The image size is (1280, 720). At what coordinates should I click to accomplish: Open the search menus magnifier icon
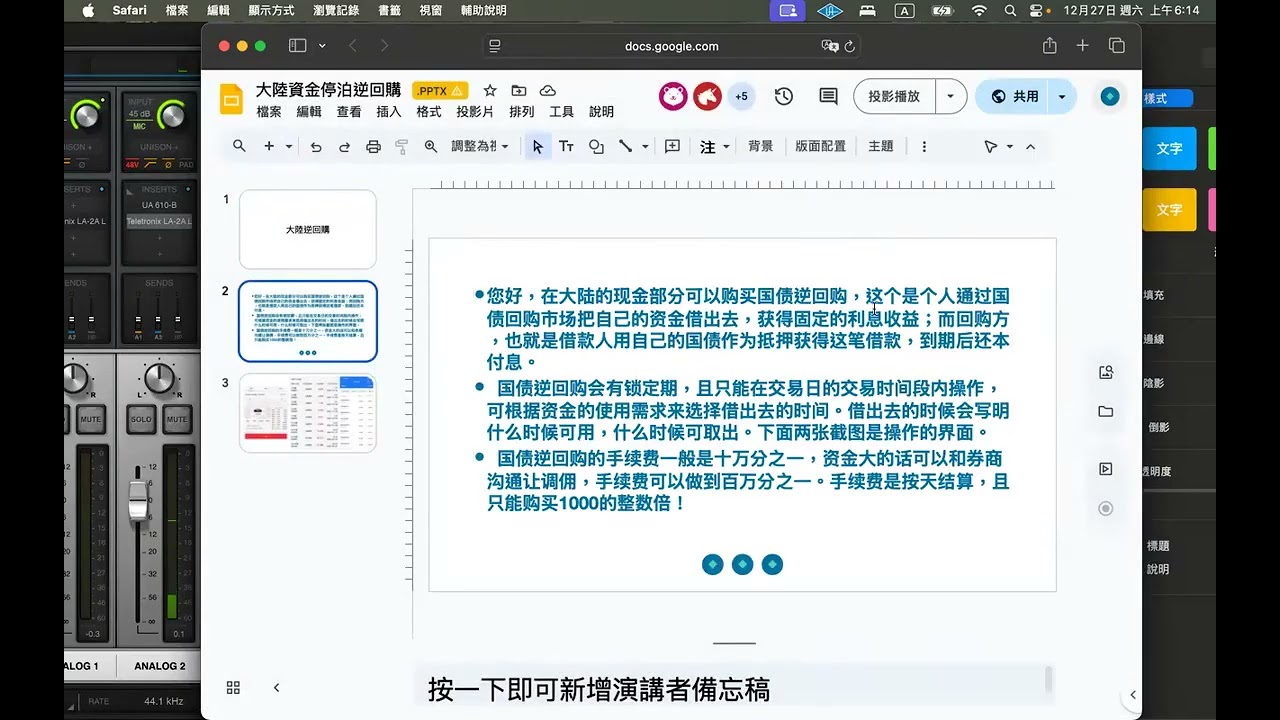pos(239,146)
